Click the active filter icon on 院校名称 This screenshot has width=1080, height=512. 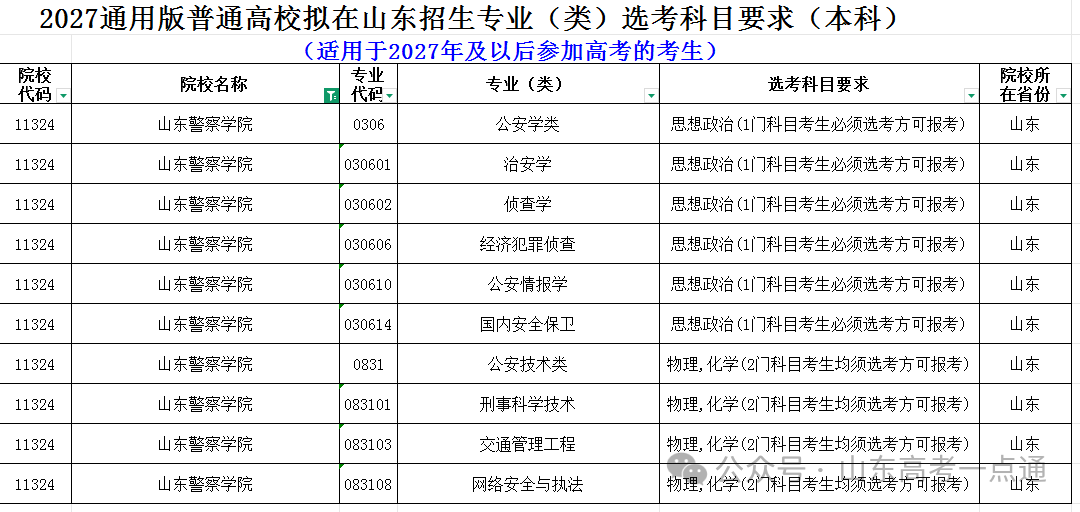[331, 96]
